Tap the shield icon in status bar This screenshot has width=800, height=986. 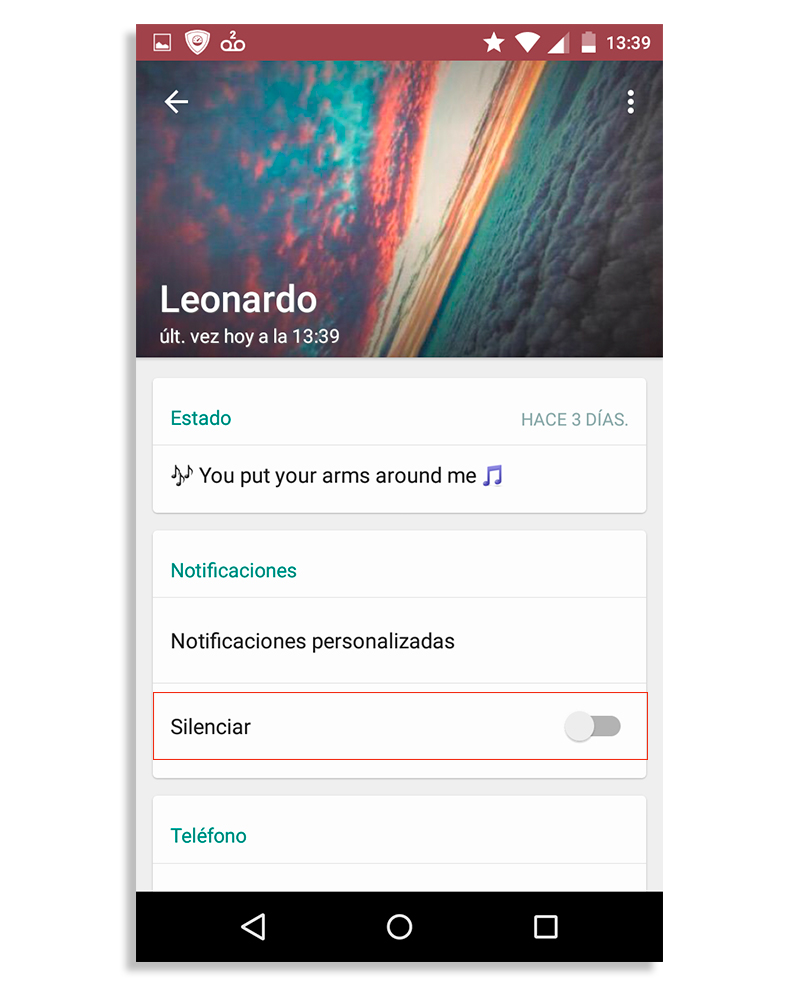tap(198, 43)
